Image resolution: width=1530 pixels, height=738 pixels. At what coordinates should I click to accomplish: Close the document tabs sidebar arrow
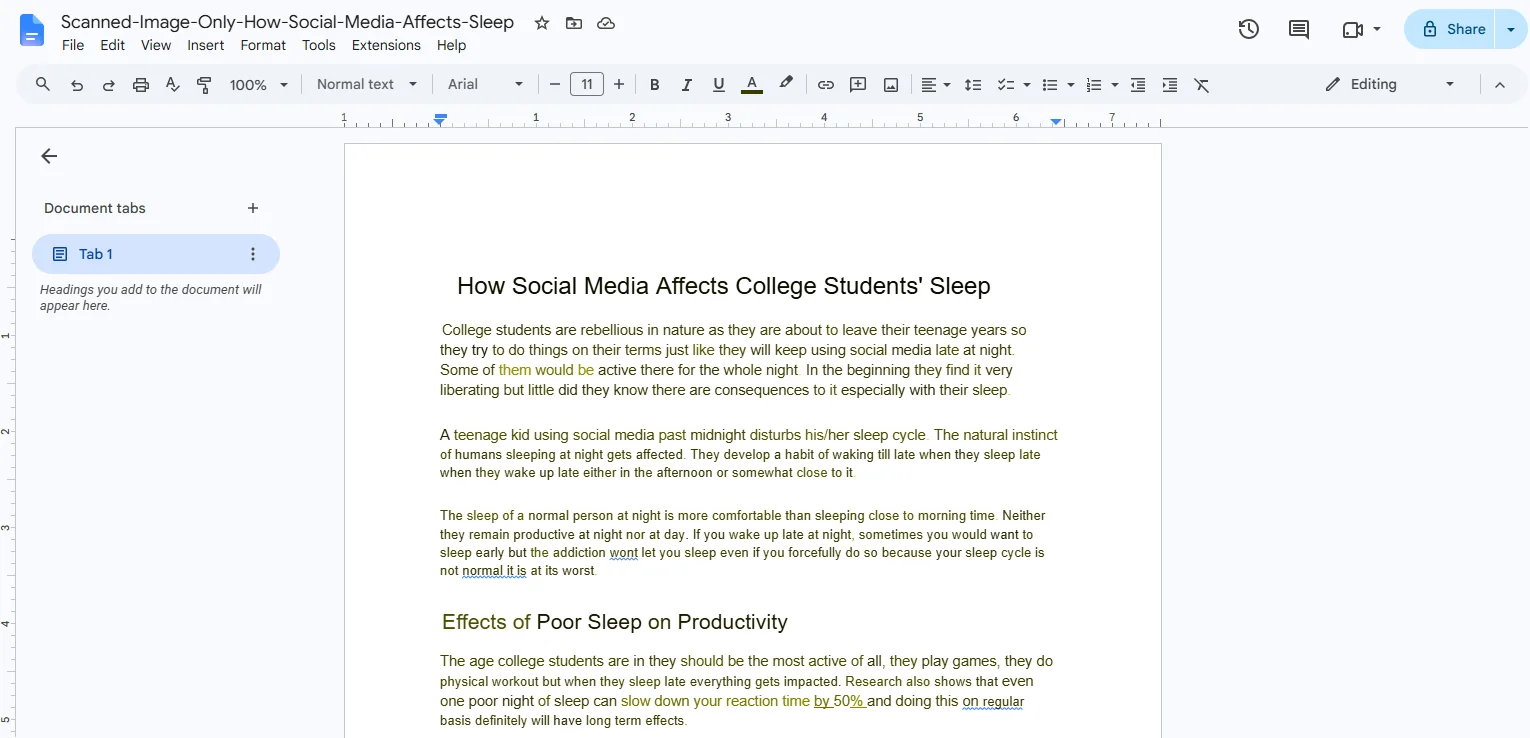49,156
